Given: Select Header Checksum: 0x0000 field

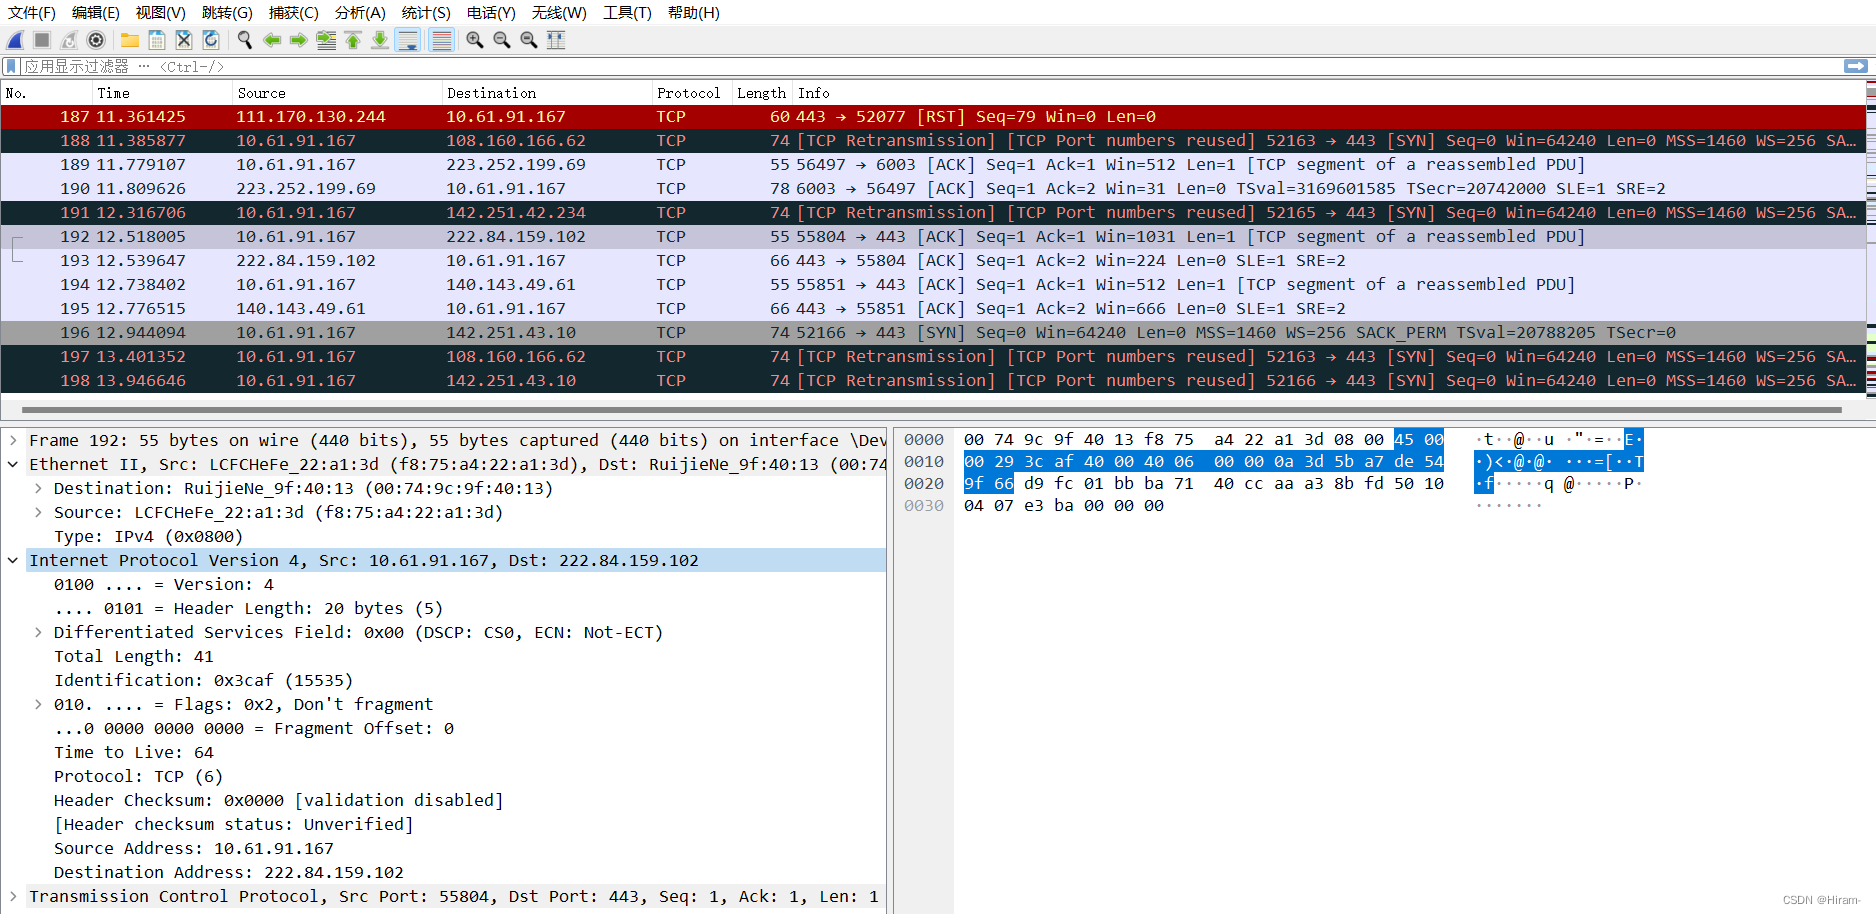Looking at the screenshot, I should pyautogui.click(x=278, y=800).
